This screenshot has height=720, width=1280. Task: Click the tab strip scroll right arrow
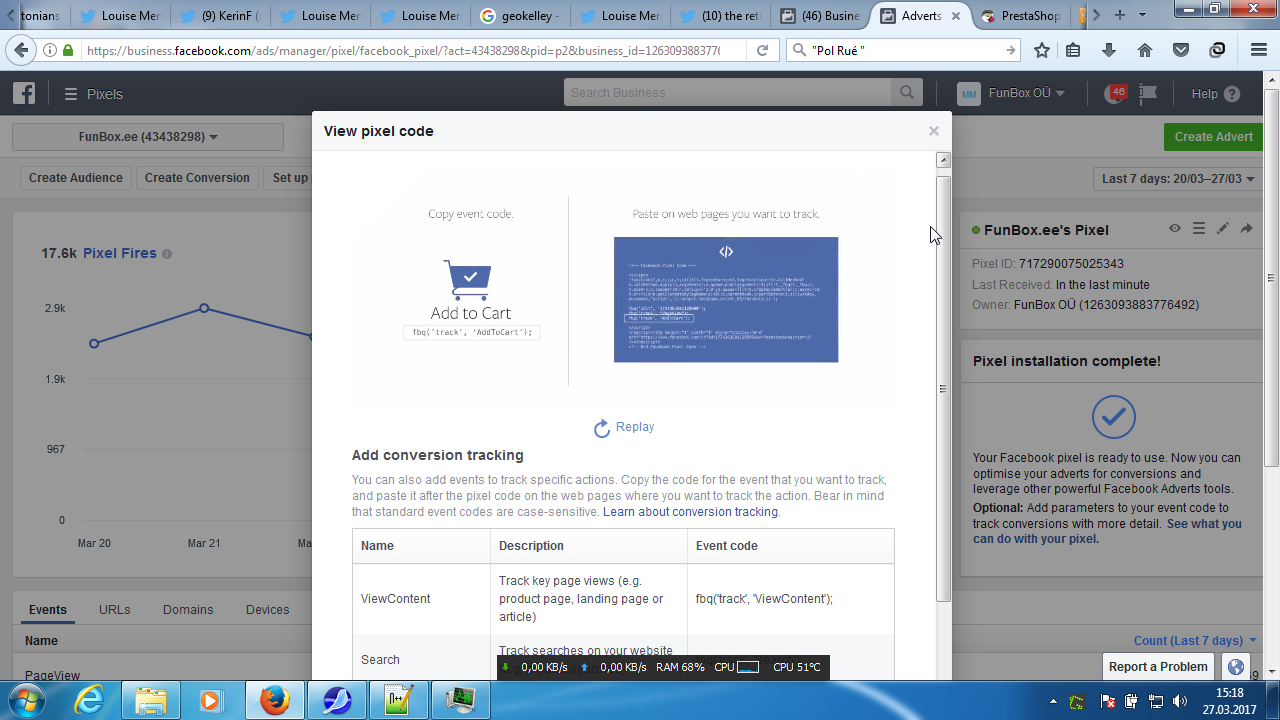[x=1097, y=15]
